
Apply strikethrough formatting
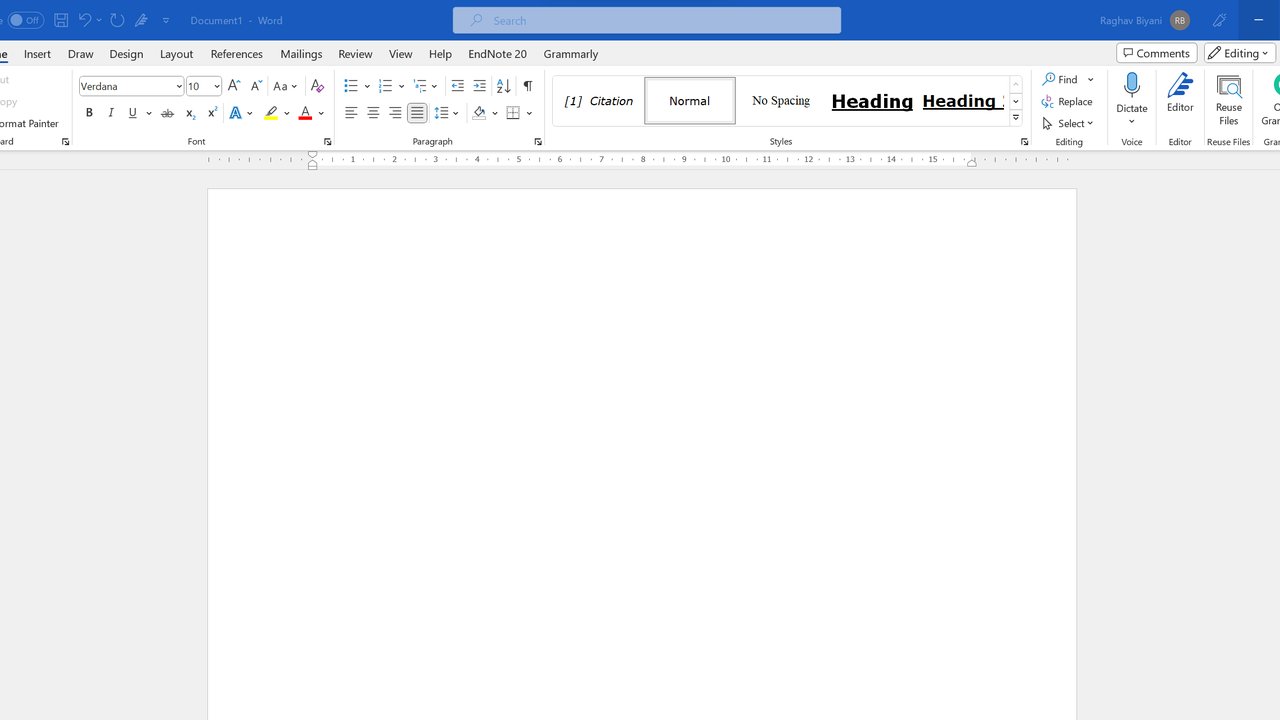tap(167, 113)
